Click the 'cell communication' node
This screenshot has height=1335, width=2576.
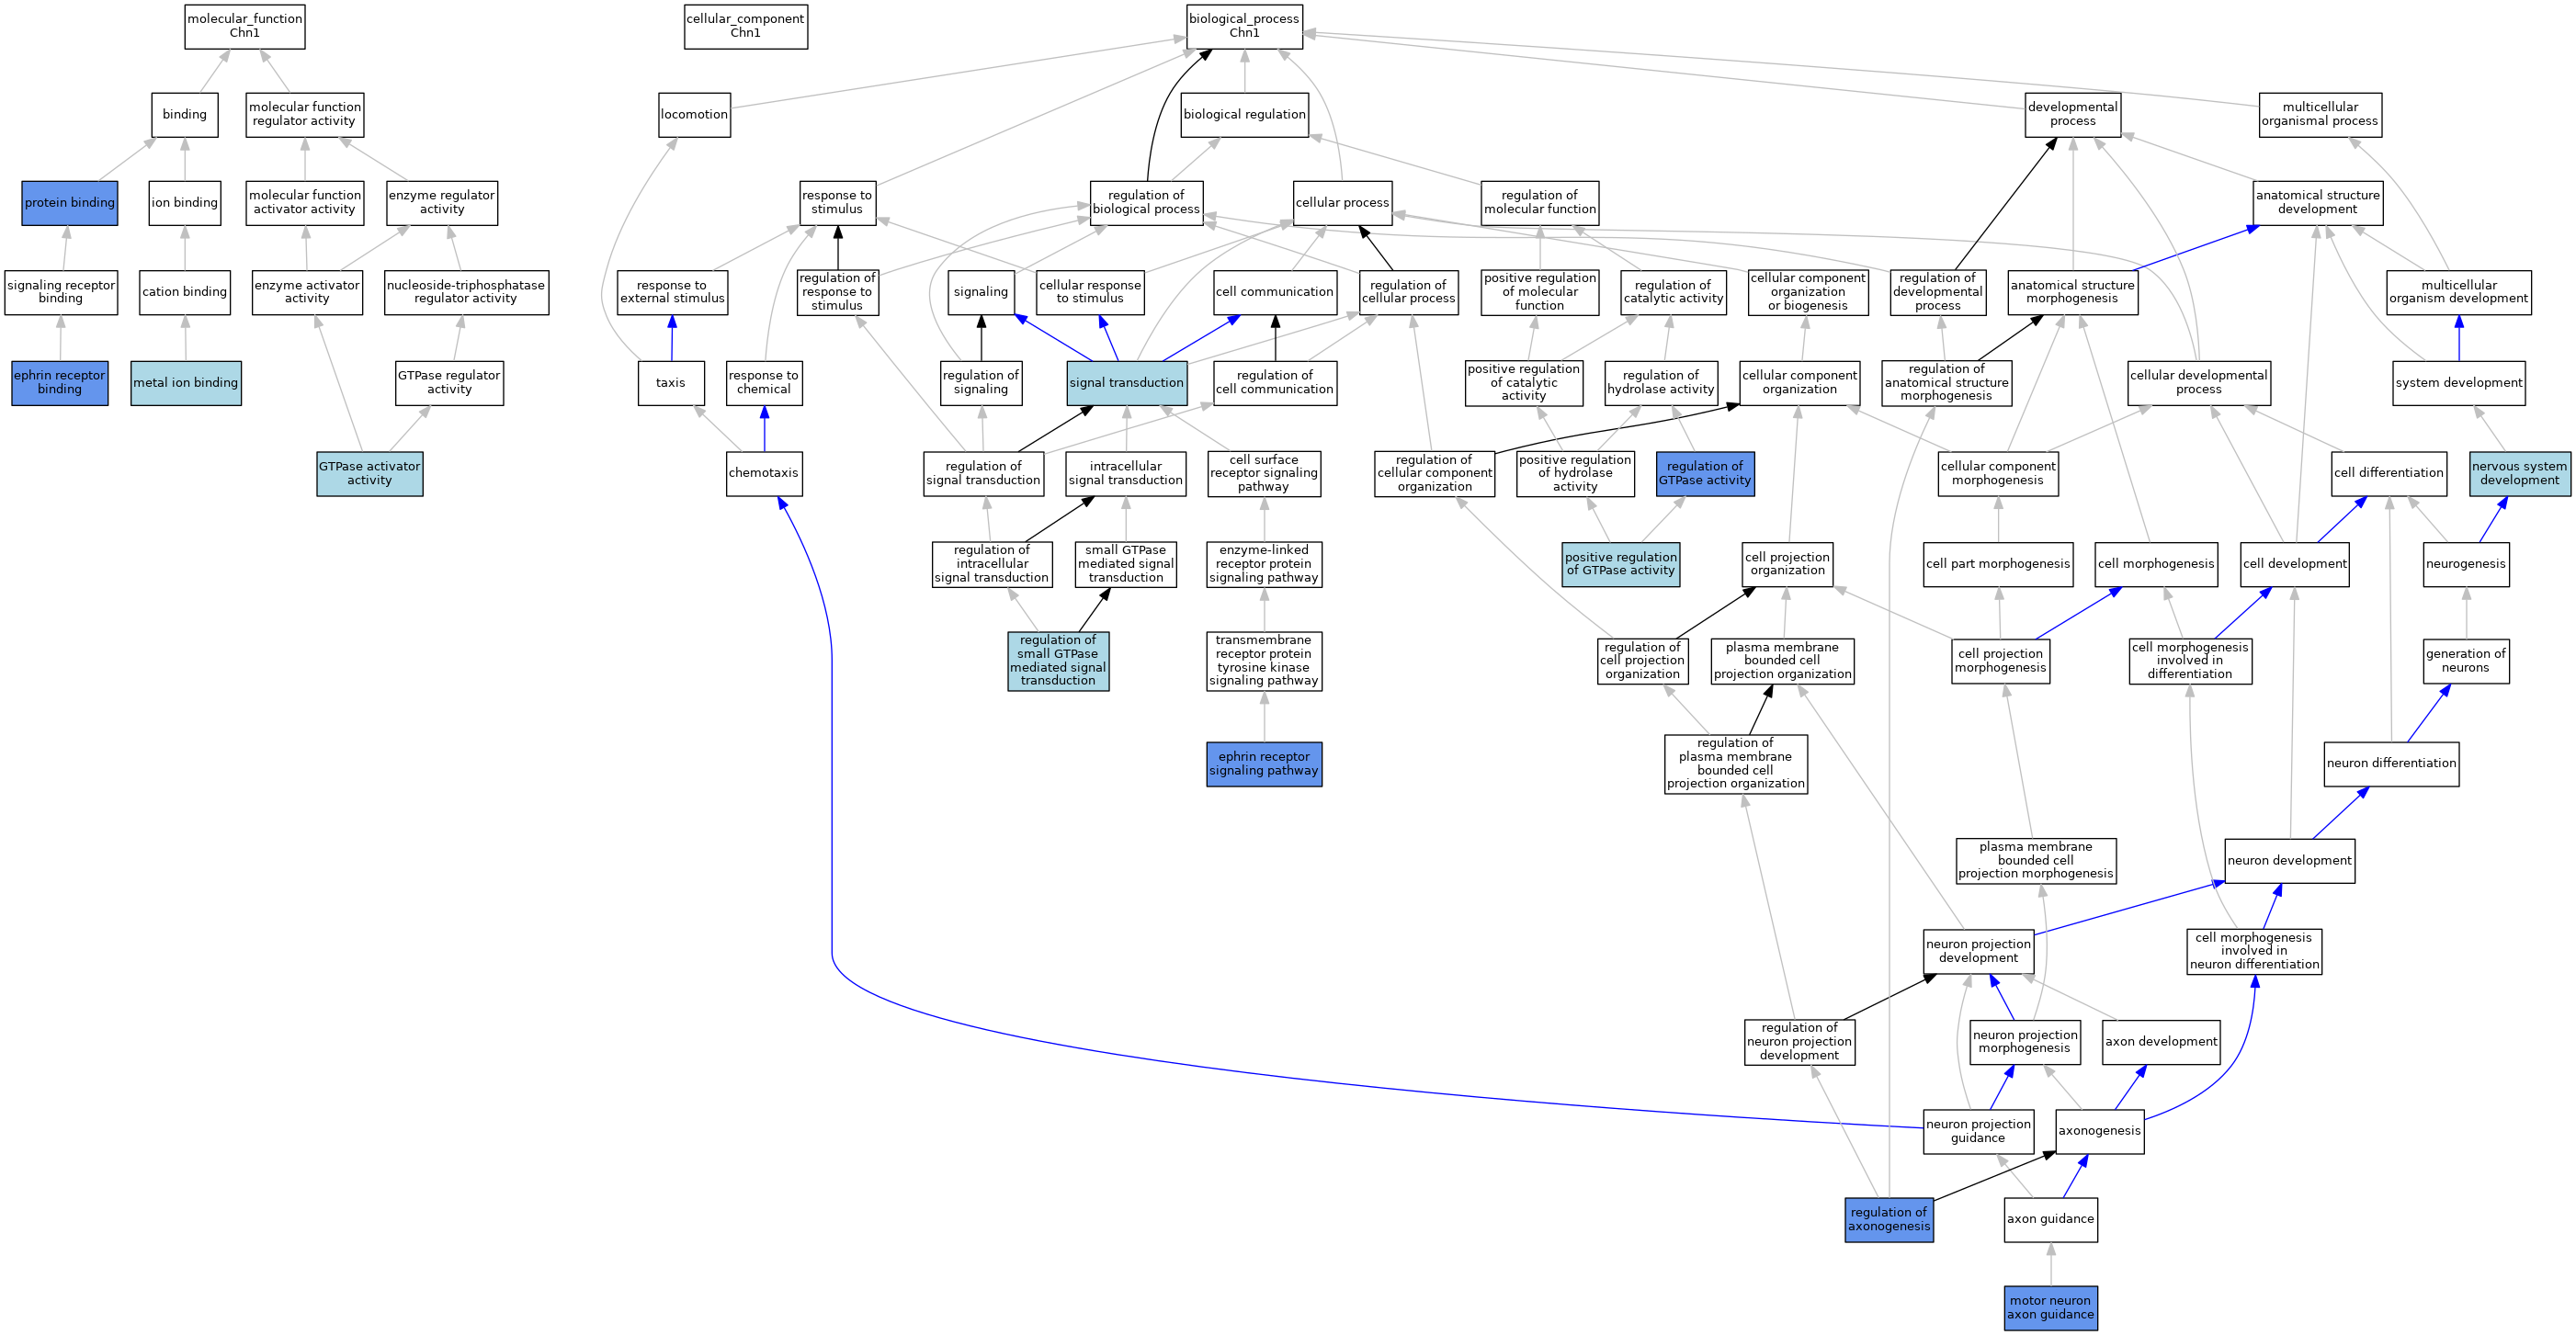(1275, 292)
